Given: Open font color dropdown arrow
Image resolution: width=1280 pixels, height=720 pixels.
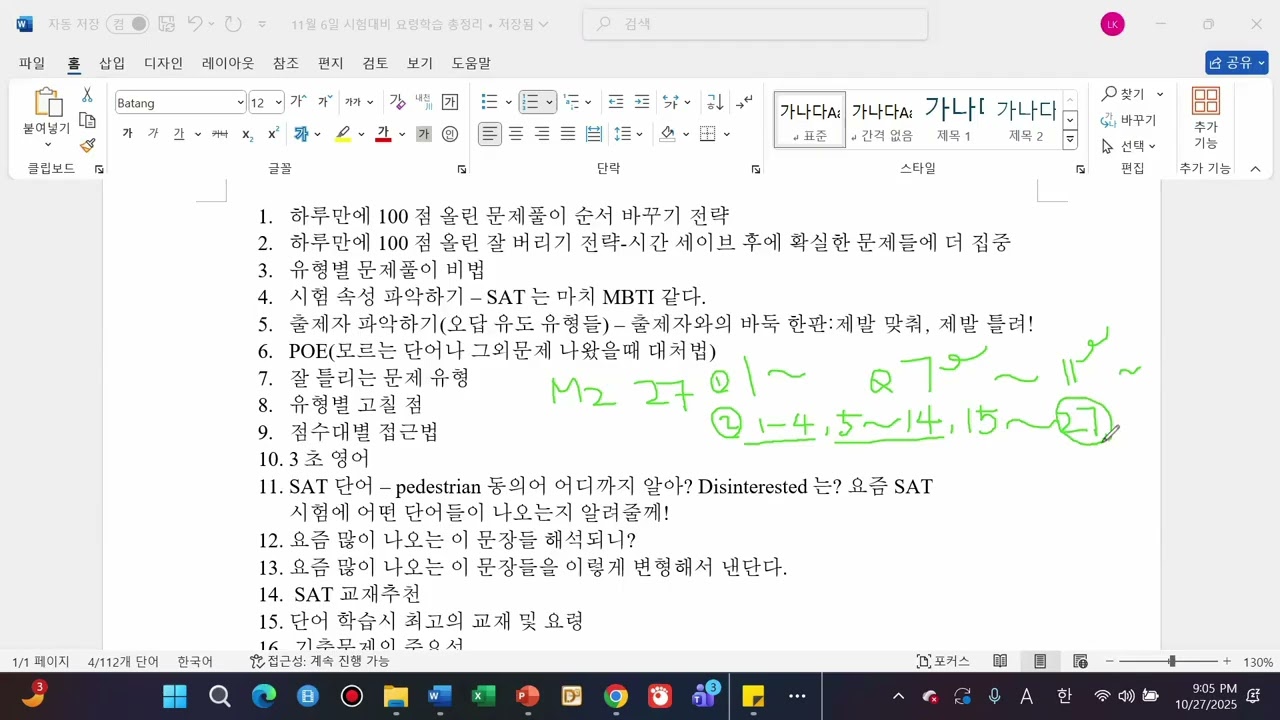Looking at the screenshot, I should (402, 134).
